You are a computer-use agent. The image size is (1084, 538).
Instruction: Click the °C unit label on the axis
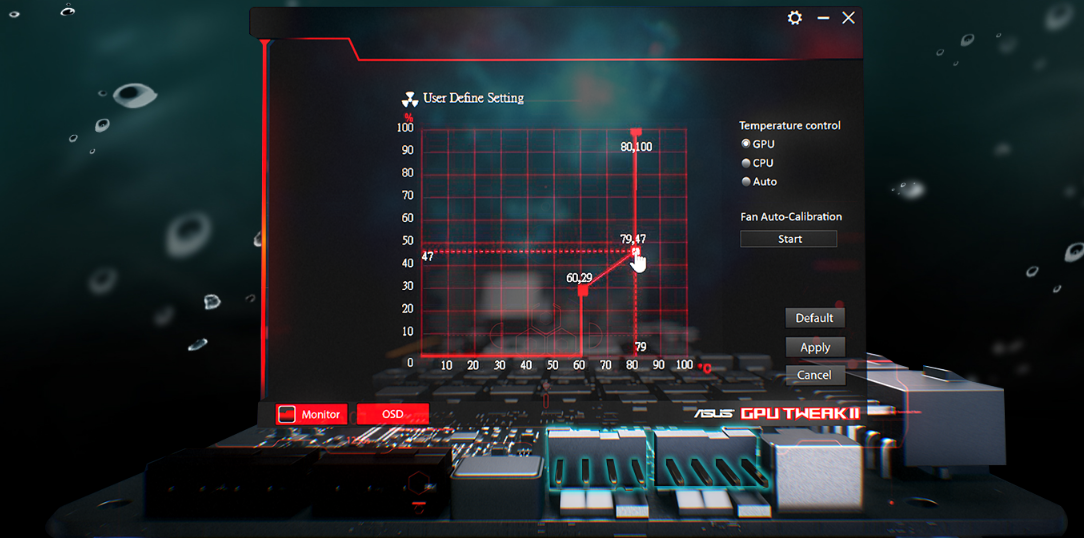(x=704, y=368)
